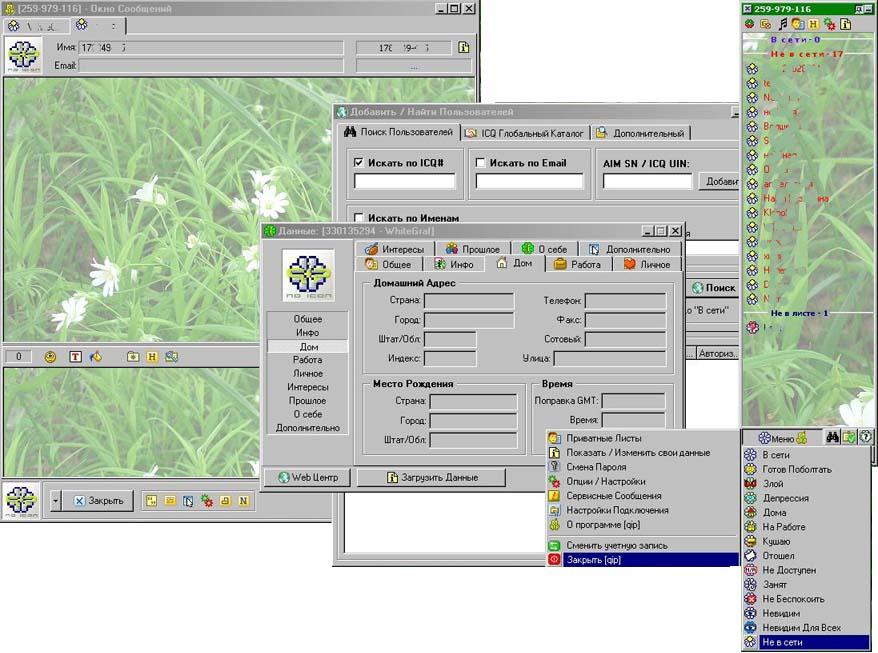Select О себе in the Данные left sidebar list

tap(307, 414)
